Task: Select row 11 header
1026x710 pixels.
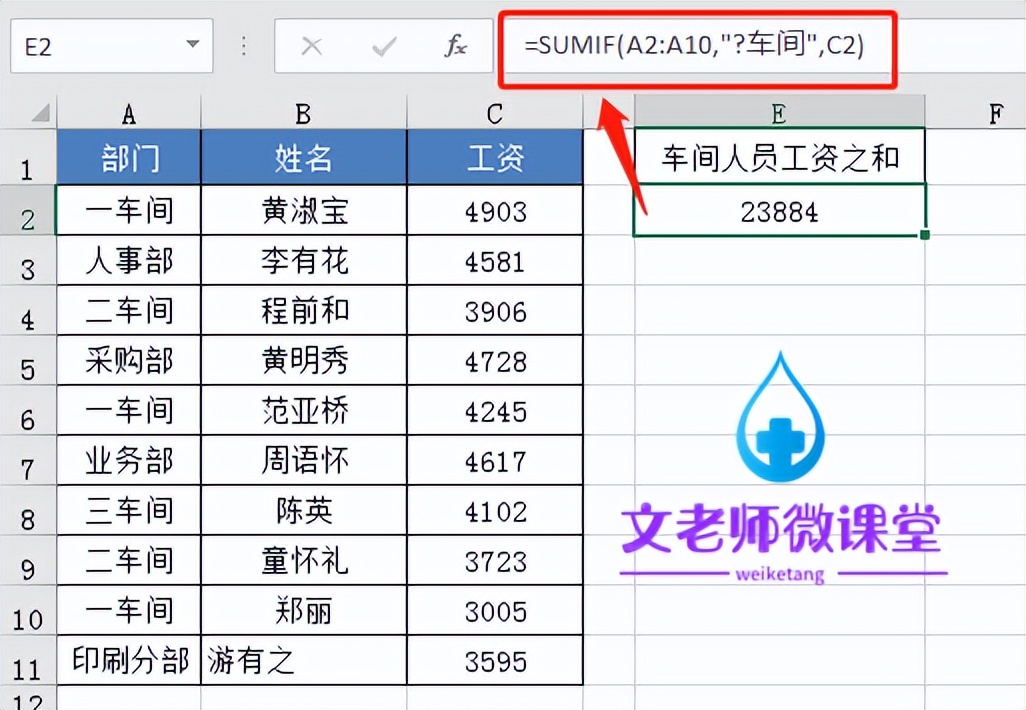Action: click(x=27, y=660)
